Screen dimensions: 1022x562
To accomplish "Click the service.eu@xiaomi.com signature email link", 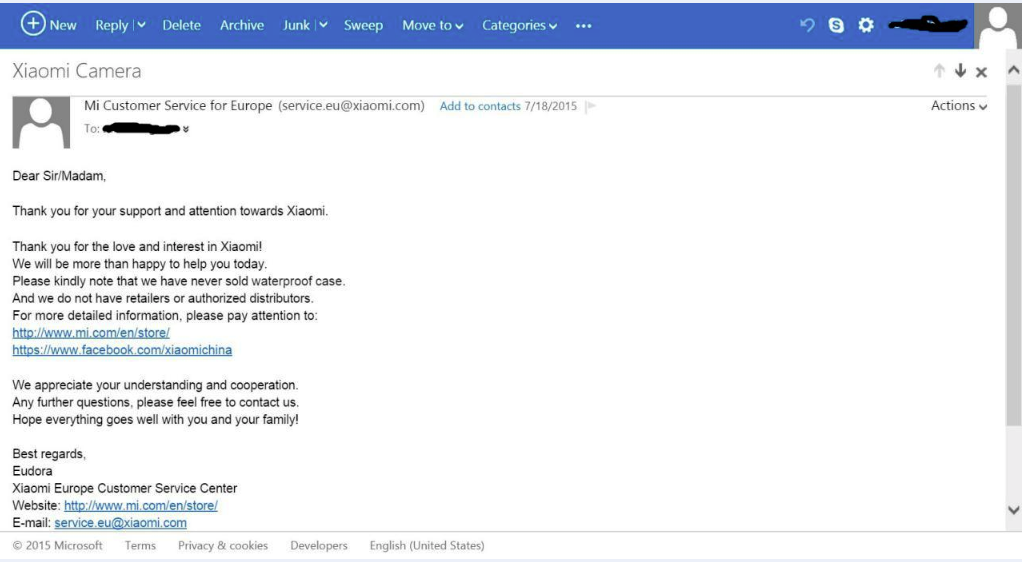I will pos(121,523).
